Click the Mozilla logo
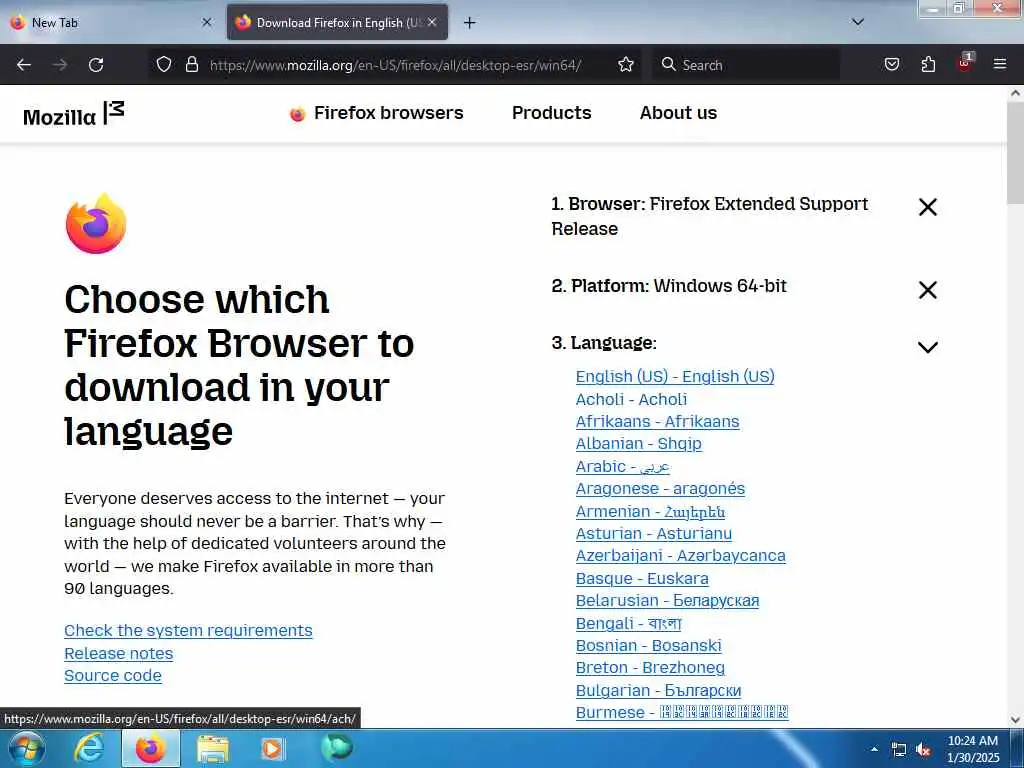Screen dimensions: 1024x768 (x=74, y=114)
